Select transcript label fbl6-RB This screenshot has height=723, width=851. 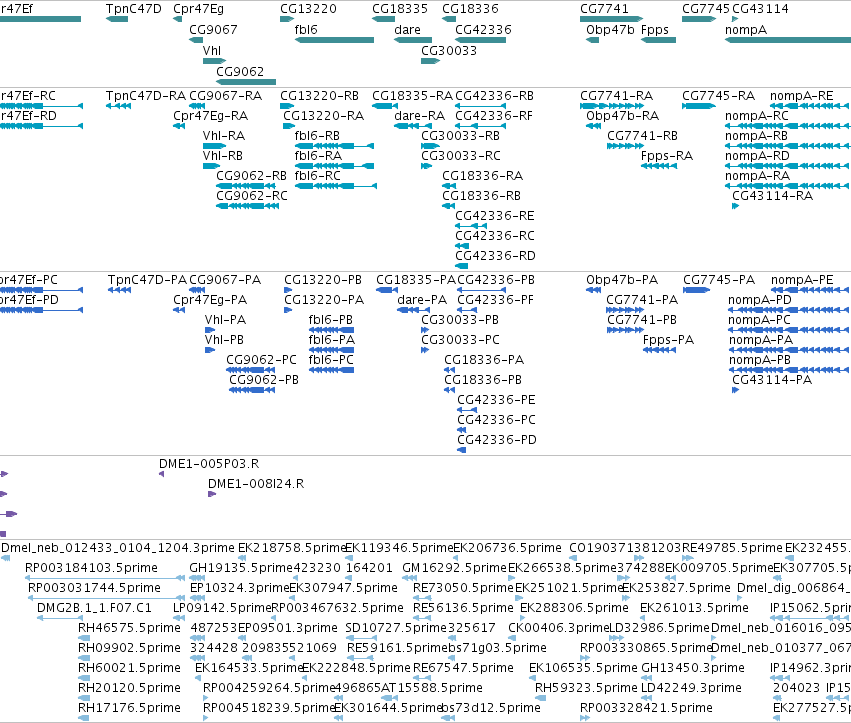[x=317, y=136]
